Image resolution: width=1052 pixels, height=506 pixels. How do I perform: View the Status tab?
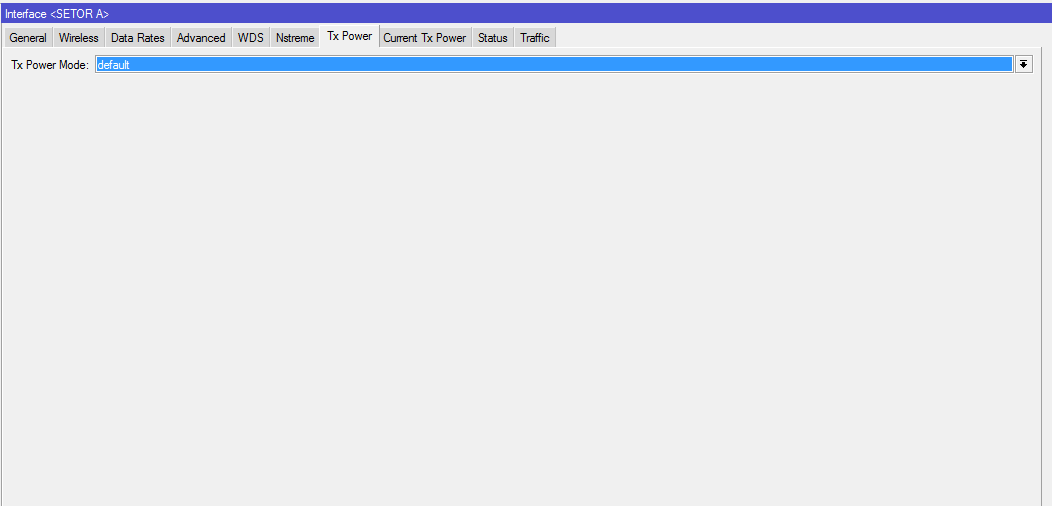click(492, 38)
